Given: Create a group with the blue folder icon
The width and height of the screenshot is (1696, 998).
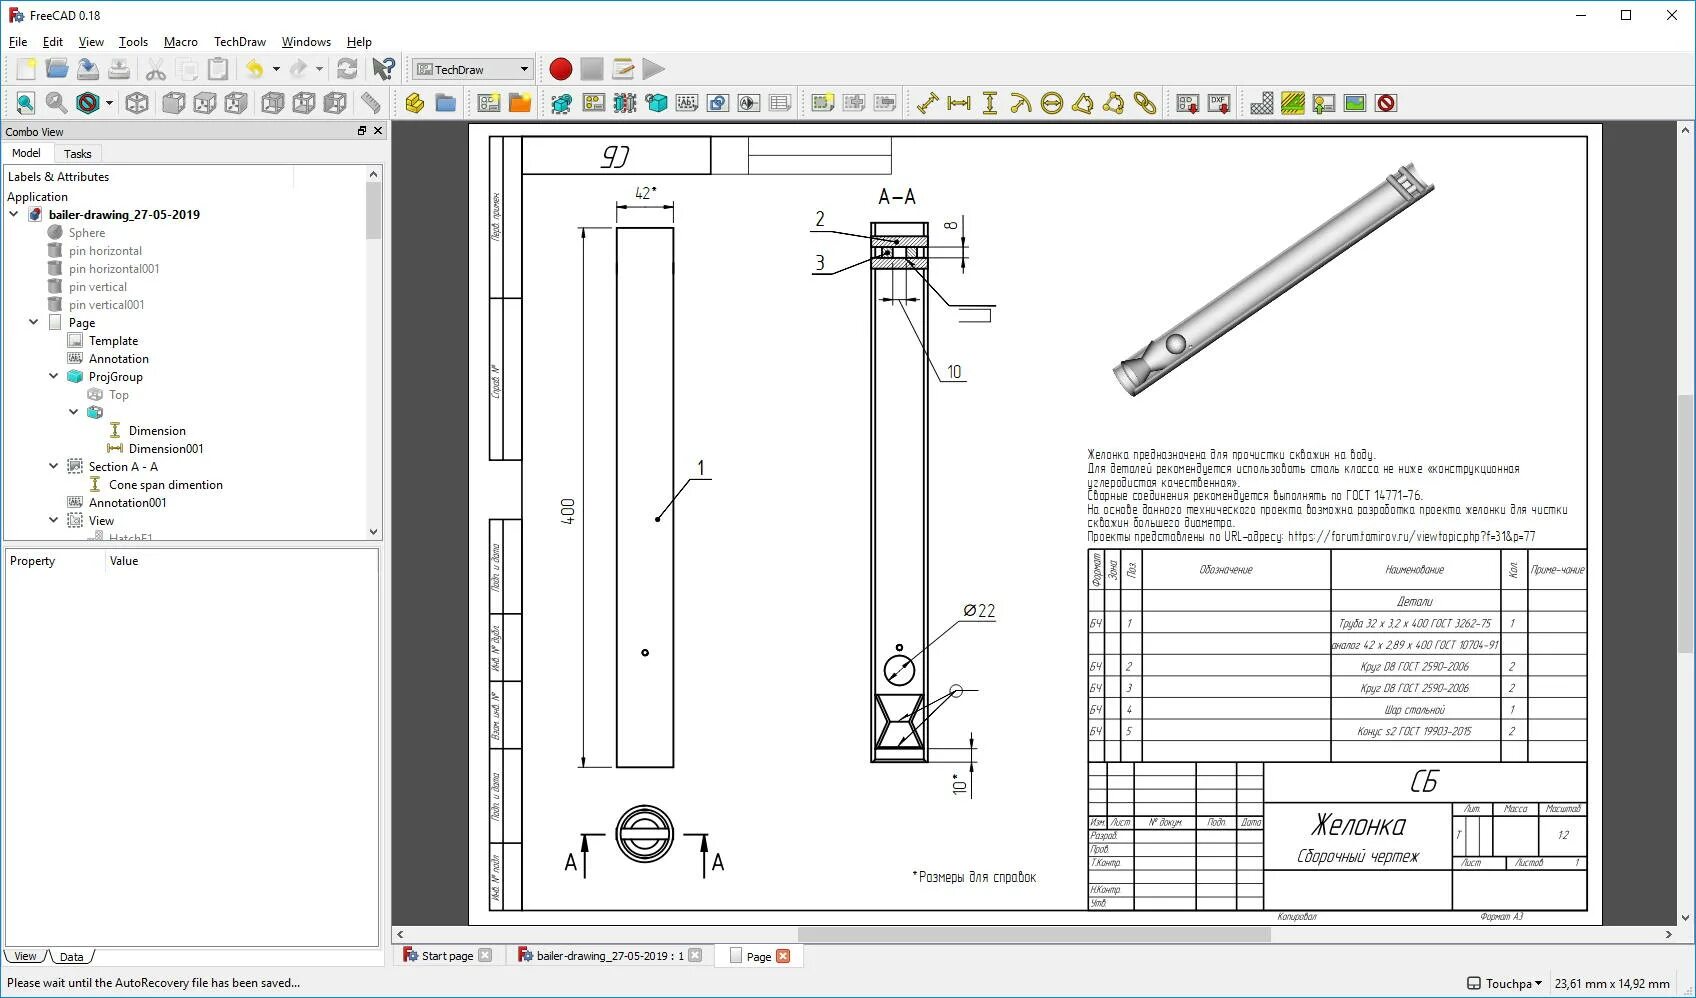Looking at the screenshot, I should (x=445, y=103).
